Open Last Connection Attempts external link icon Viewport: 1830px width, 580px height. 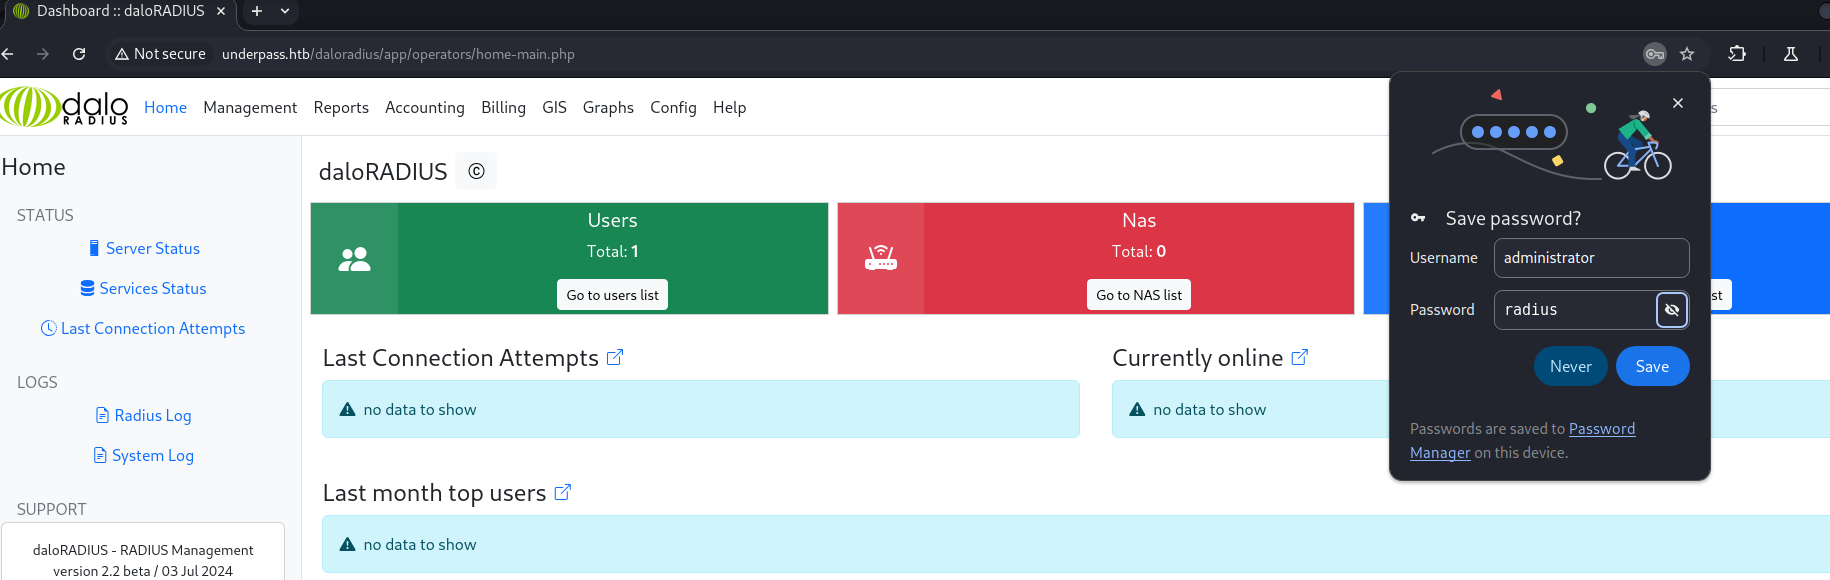[615, 357]
